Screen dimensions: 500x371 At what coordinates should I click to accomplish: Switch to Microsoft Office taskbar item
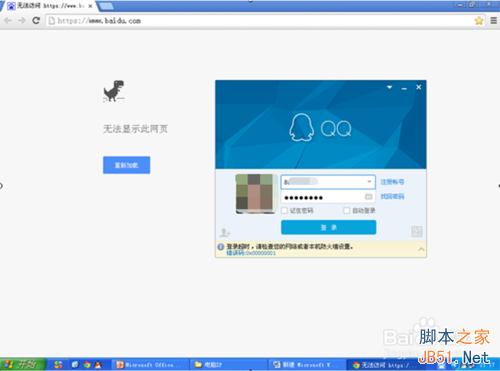(x=150, y=365)
